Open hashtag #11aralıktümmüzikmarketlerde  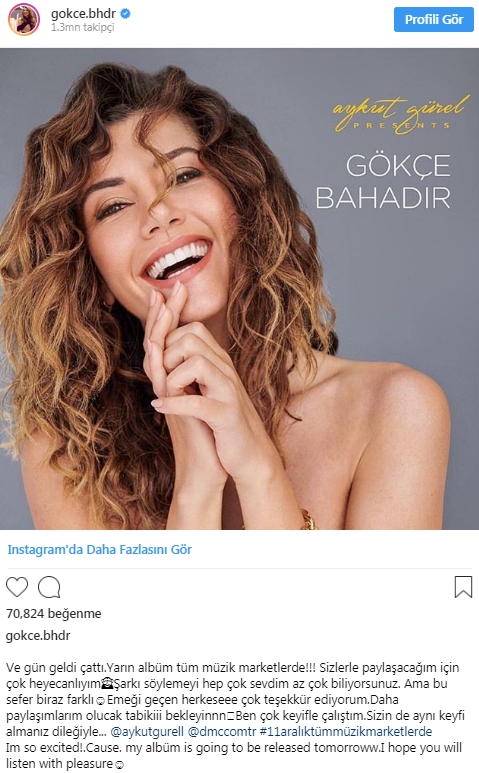click(x=345, y=732)
